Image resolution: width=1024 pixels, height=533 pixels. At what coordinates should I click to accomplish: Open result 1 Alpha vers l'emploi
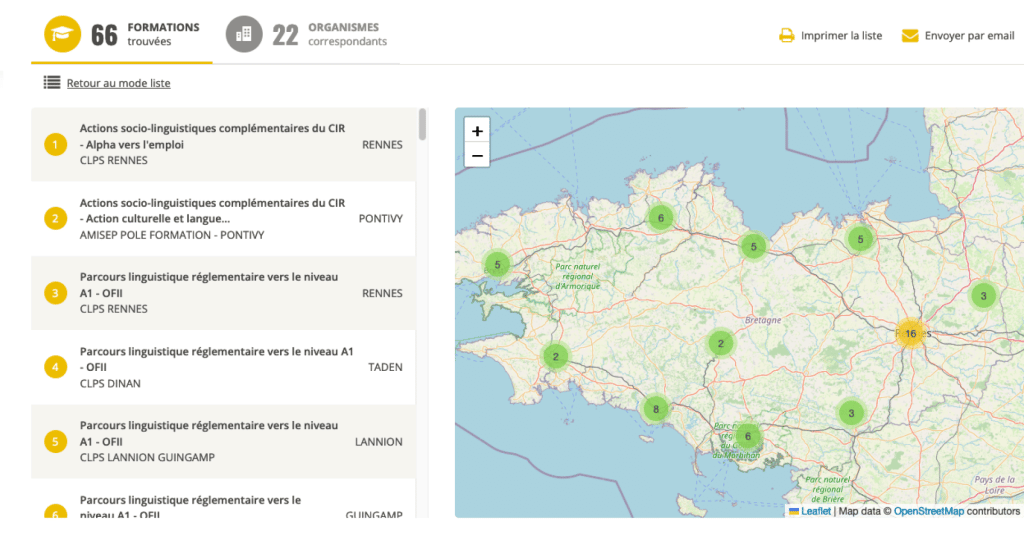(x=223, y=144)
